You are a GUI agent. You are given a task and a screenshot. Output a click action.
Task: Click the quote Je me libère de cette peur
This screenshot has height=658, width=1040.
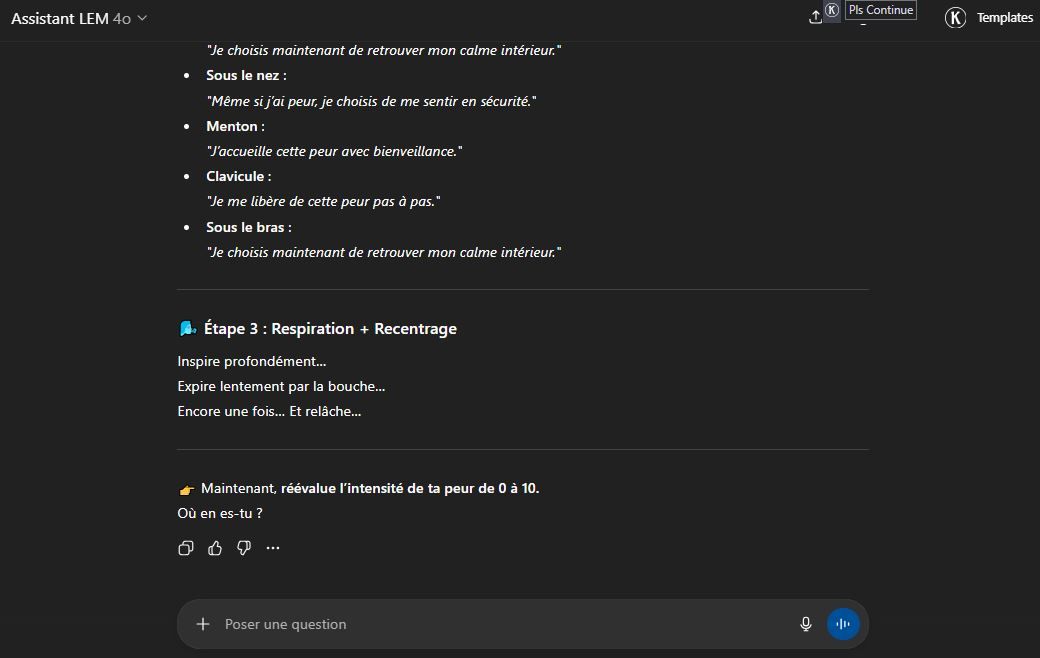(x=324, y=202)
